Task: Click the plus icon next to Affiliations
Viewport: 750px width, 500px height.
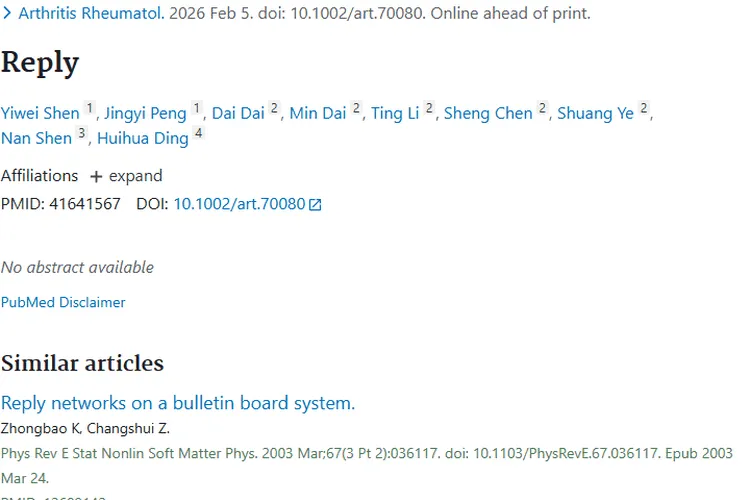Action: 96,177
